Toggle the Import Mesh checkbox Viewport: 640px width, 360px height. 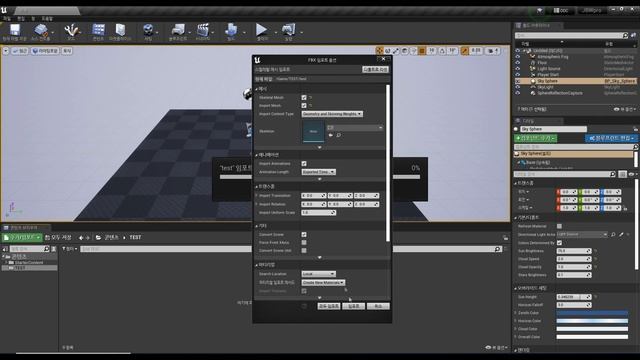(304, 106)
